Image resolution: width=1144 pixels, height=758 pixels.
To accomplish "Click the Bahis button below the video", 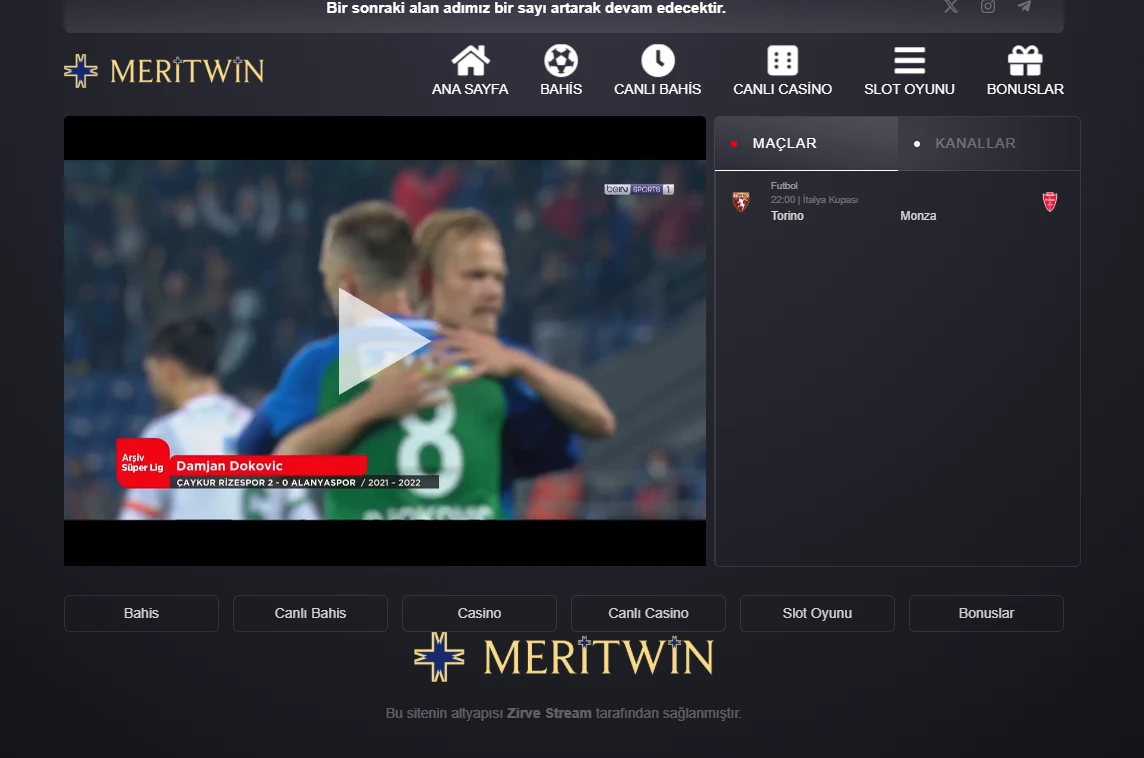I will (141, 614).
